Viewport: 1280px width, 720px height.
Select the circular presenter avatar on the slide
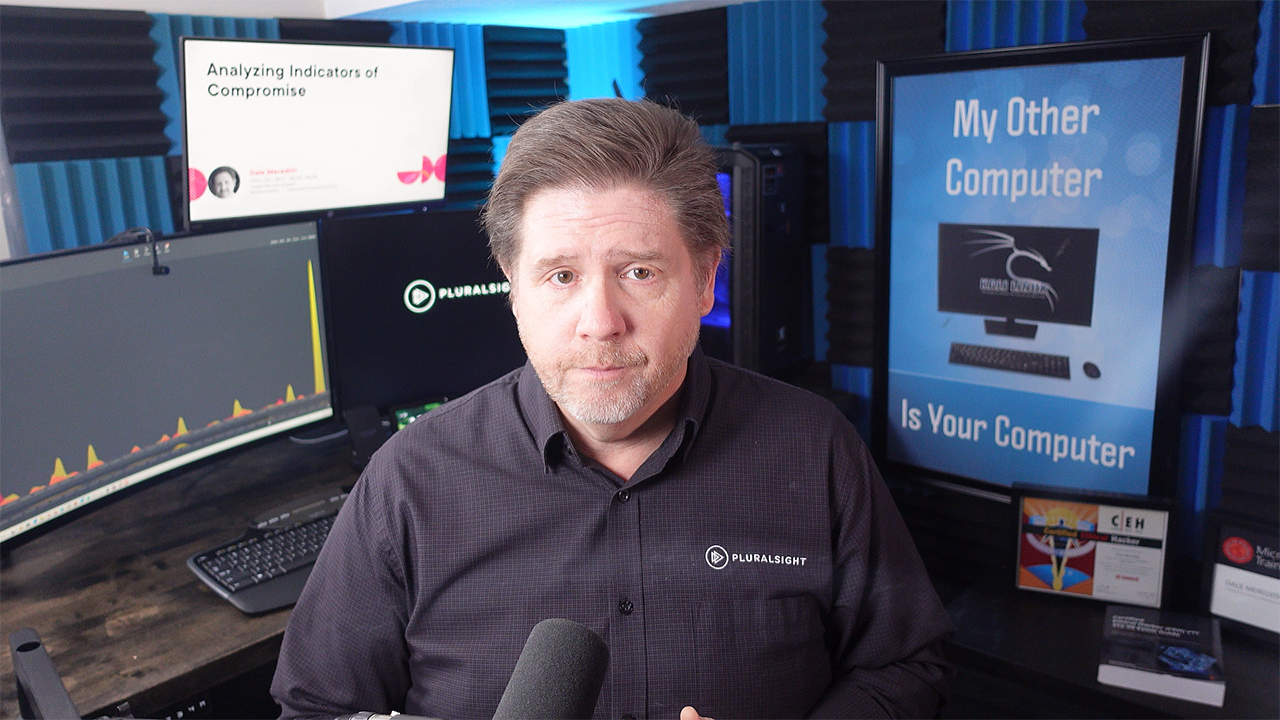click(223, 181)
